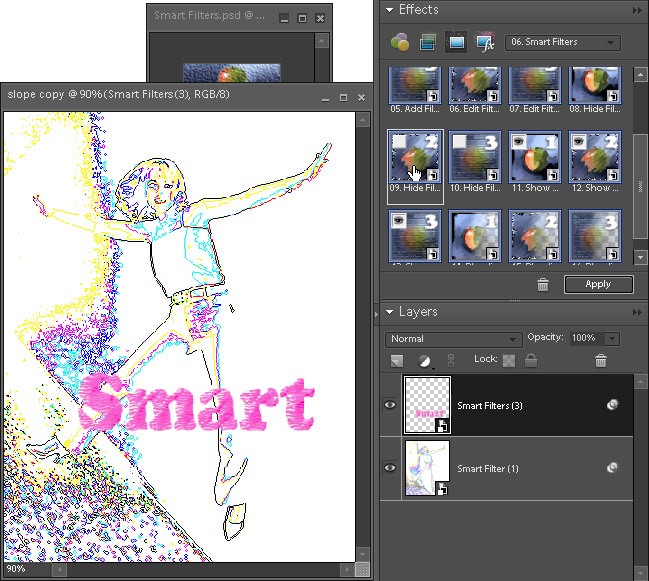Select the Smart Filter (1) layer thumbnail

point(427,468)
